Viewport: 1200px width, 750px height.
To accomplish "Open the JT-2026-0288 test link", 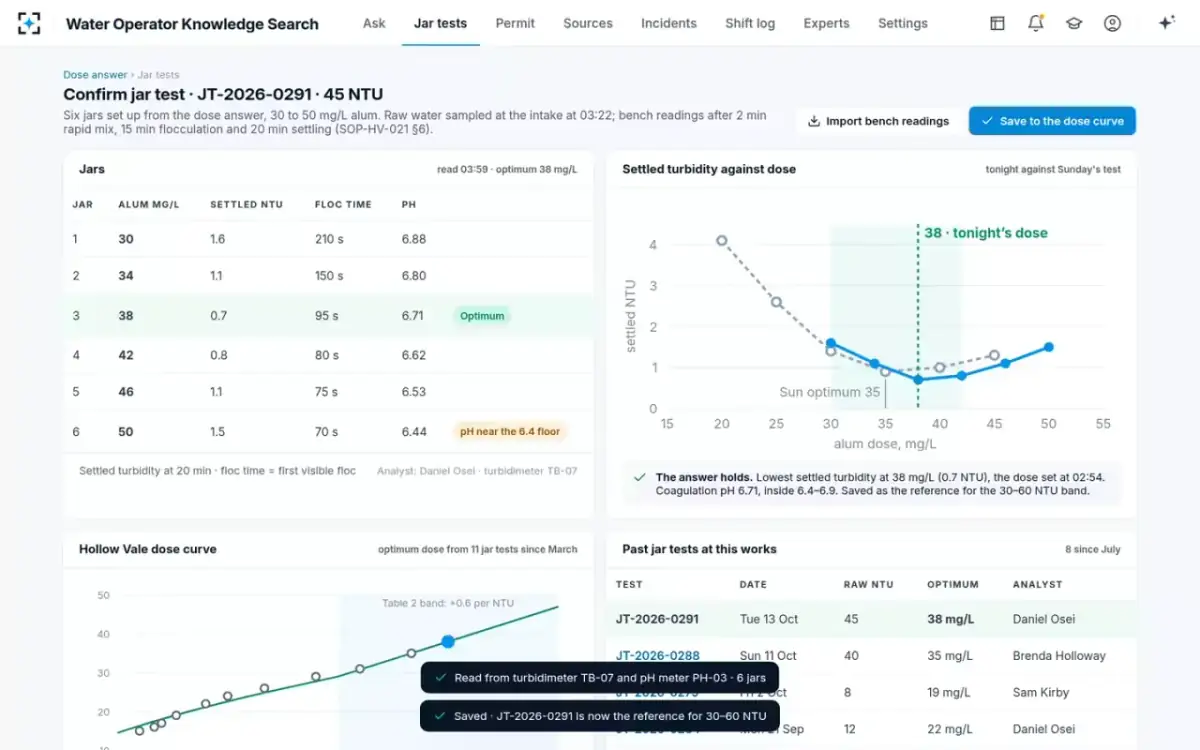I will (657, 656).
